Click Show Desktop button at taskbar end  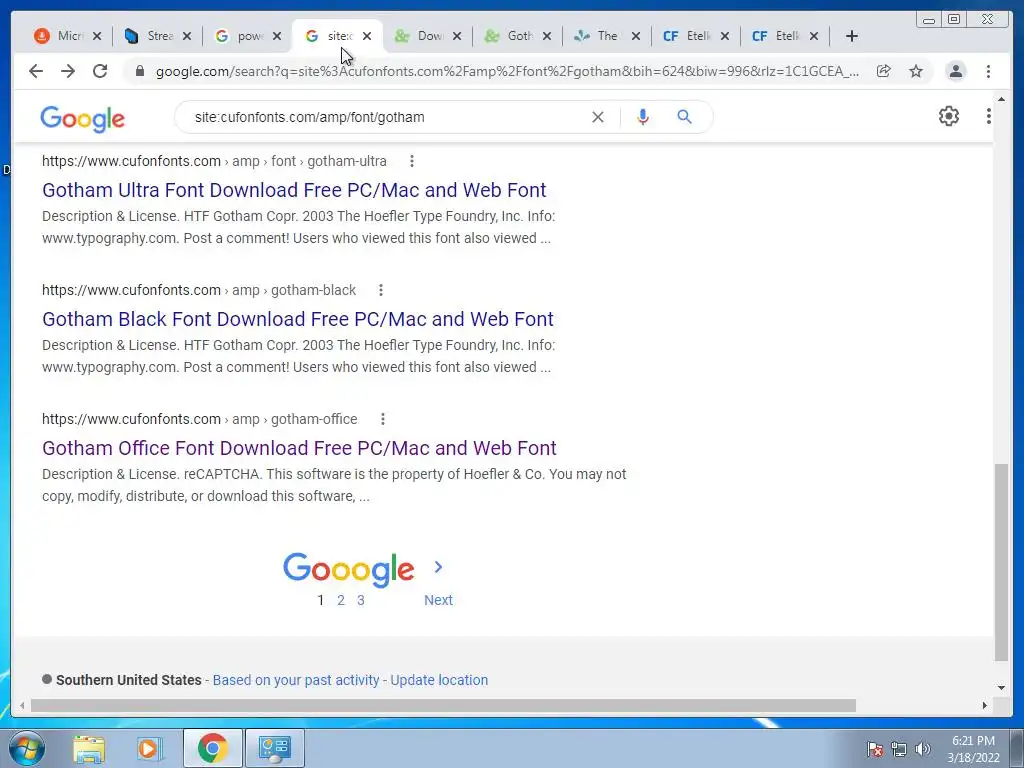1017,748
